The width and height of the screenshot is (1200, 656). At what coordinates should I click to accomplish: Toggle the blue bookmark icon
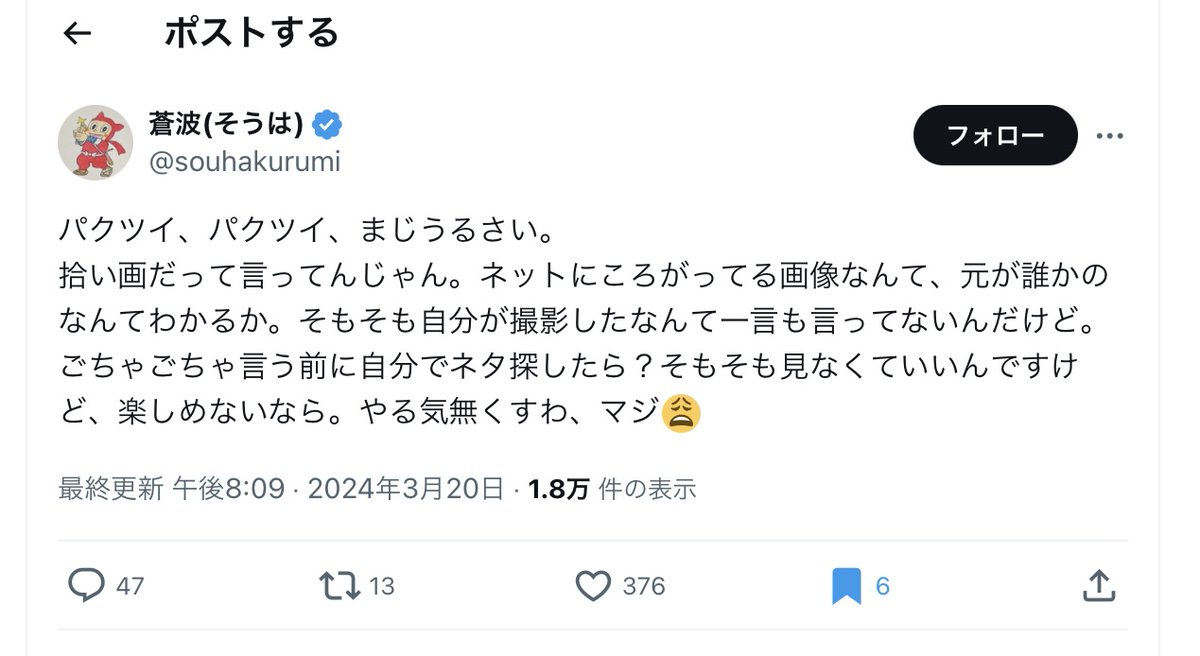pos(846,585)
